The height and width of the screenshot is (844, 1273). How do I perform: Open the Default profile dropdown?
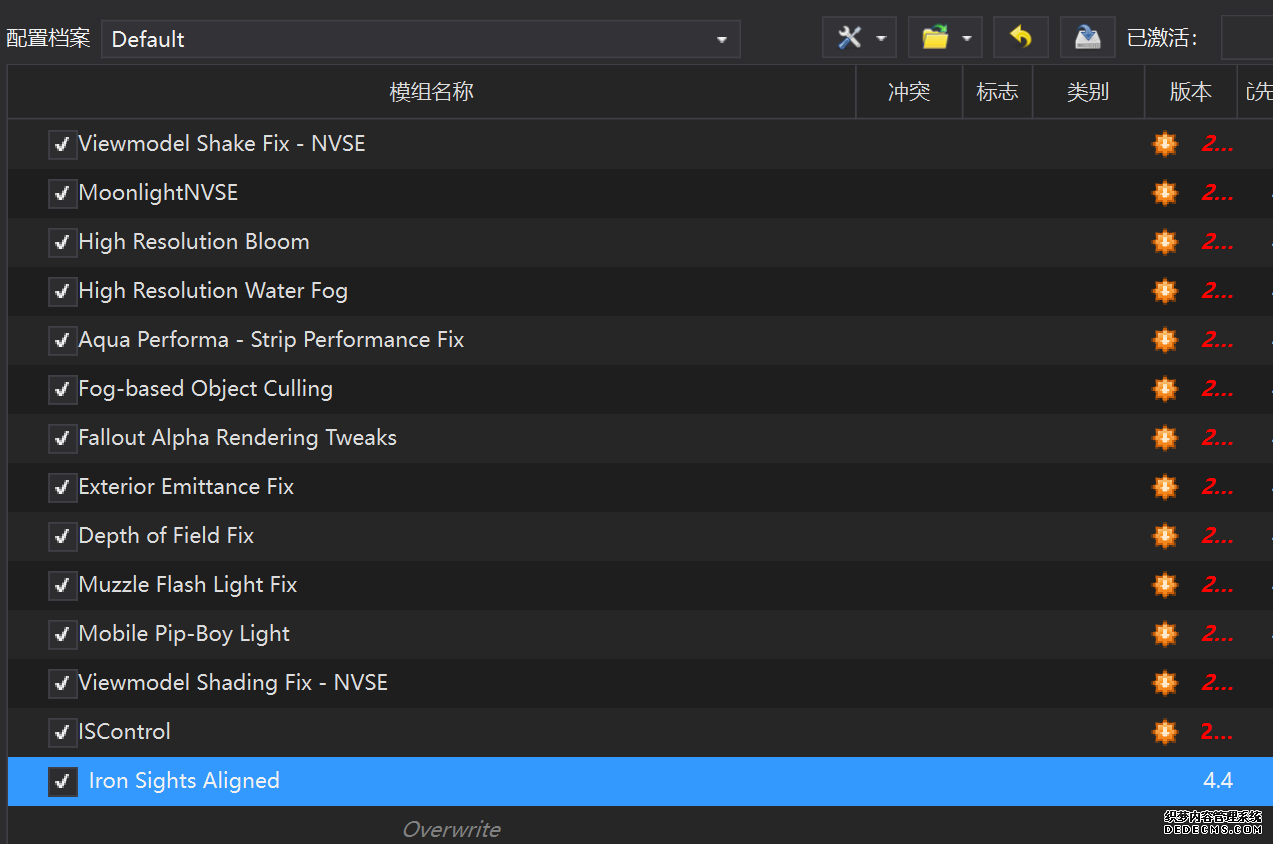tap(420, 39)
